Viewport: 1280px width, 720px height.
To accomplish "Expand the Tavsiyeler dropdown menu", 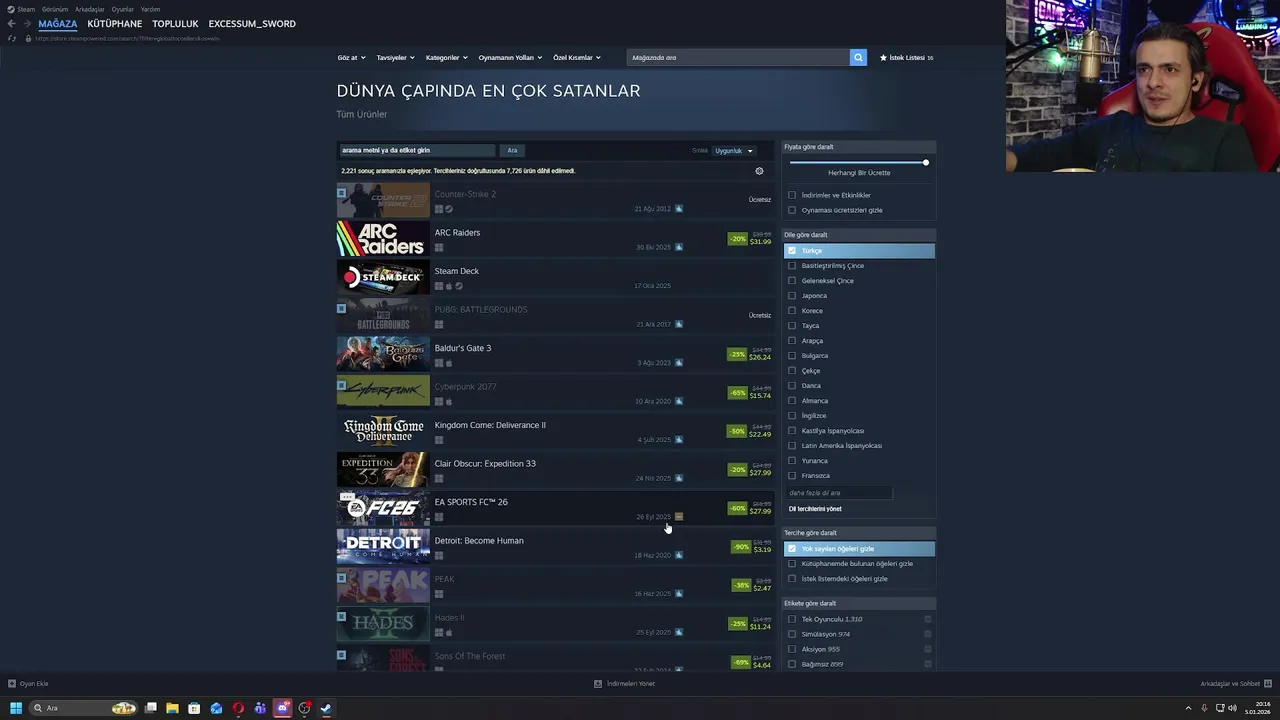I will (395, 57).
